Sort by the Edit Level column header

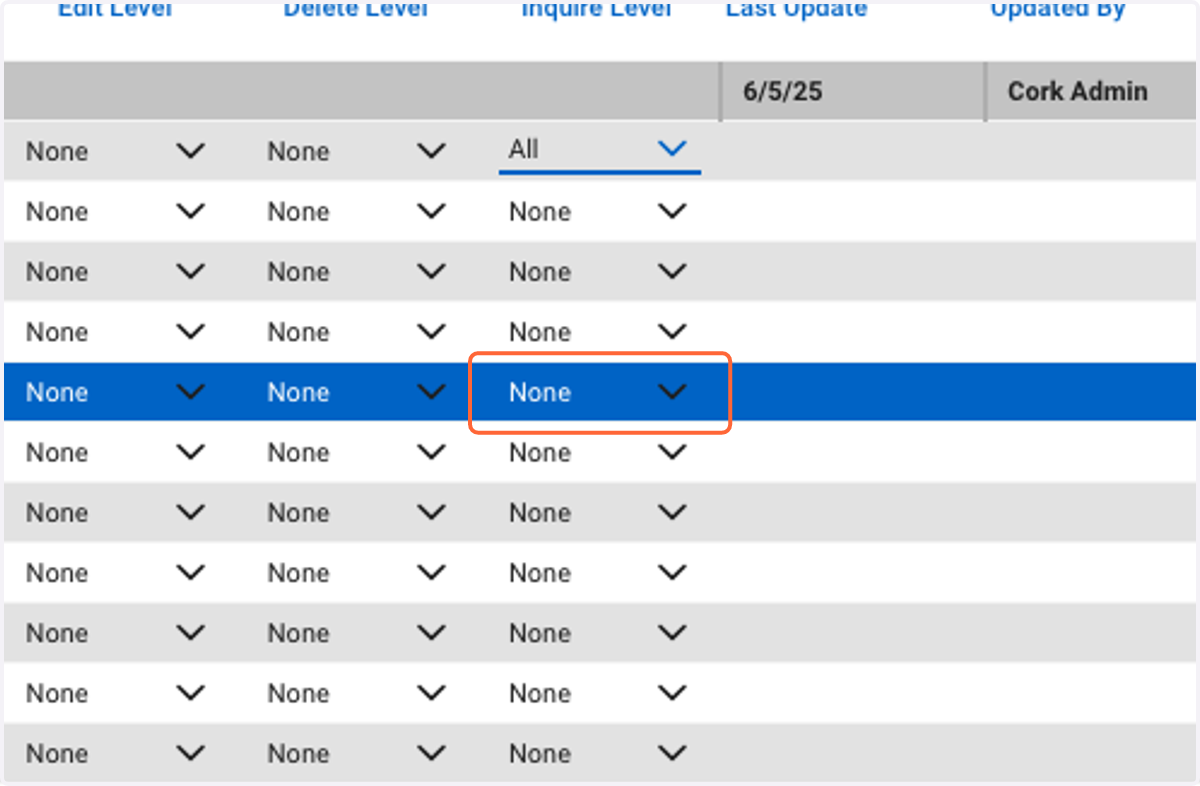coord(115,9)
